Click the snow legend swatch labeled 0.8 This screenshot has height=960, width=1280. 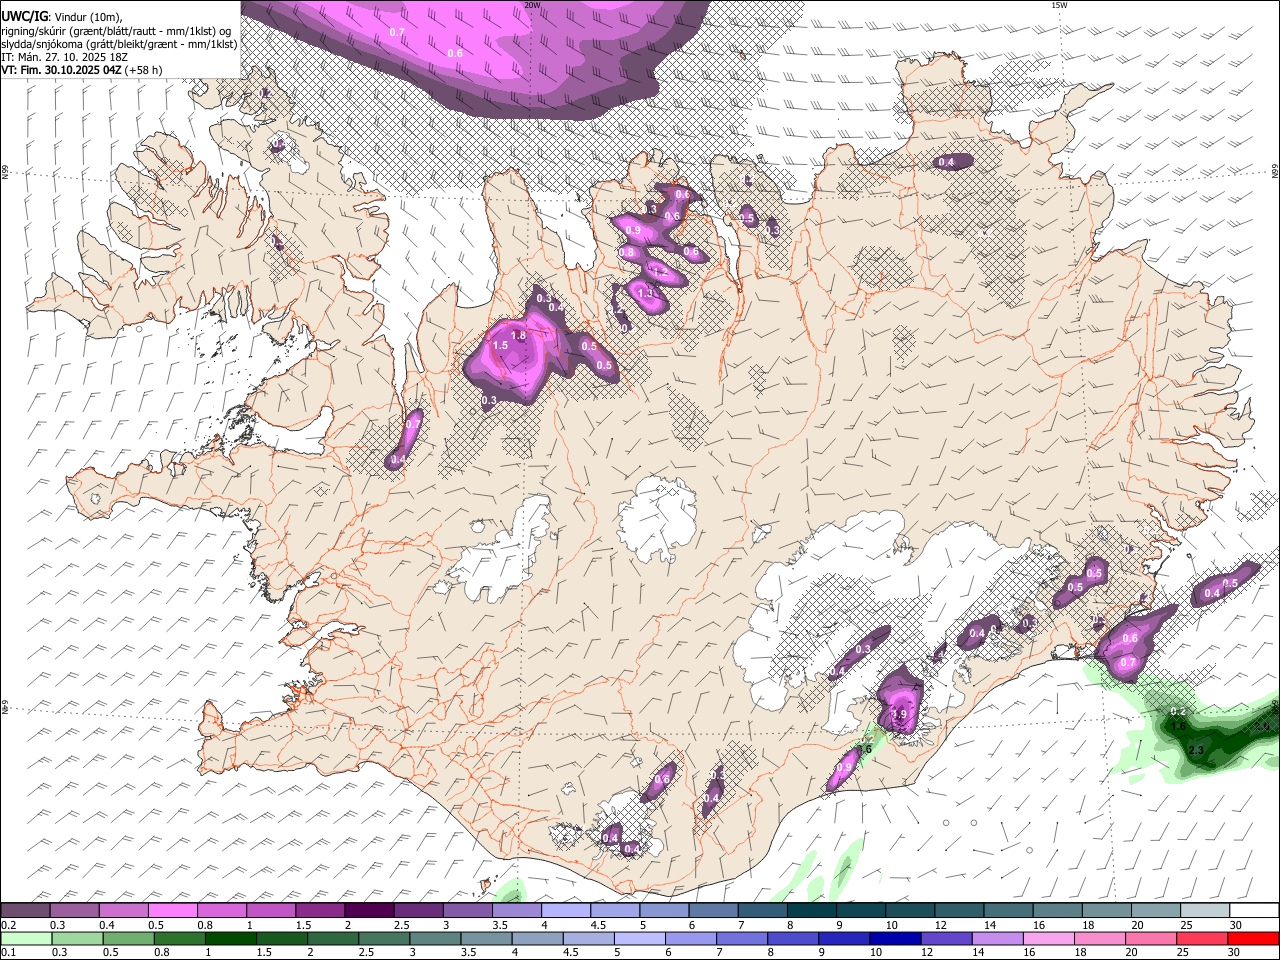(x=222, y=911)
